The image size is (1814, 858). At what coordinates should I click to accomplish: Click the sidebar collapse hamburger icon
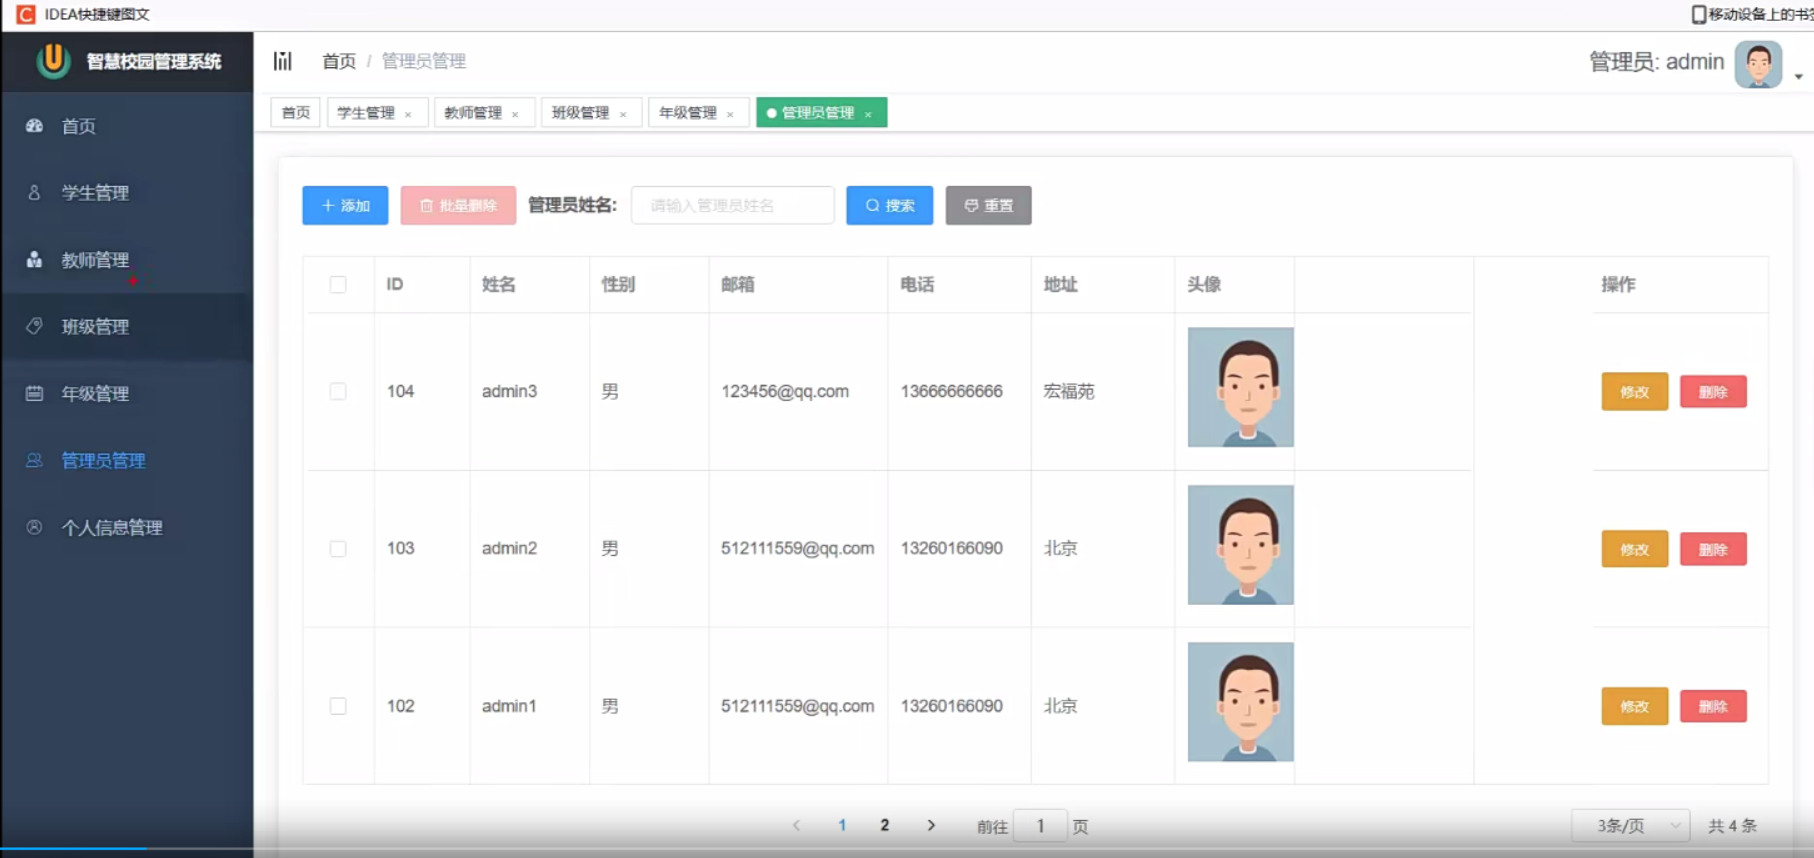(x=283, y=61)
